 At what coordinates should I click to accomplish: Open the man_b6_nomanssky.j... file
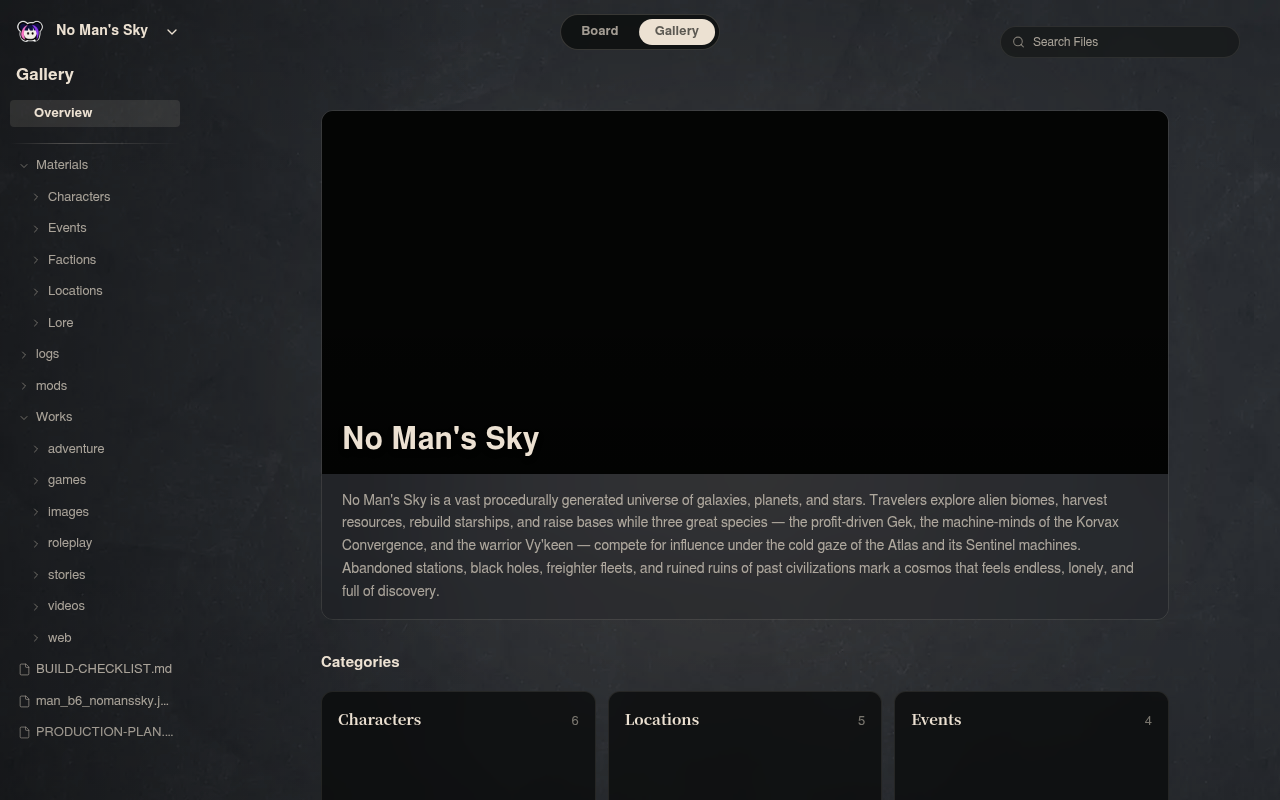pos(102,701)
